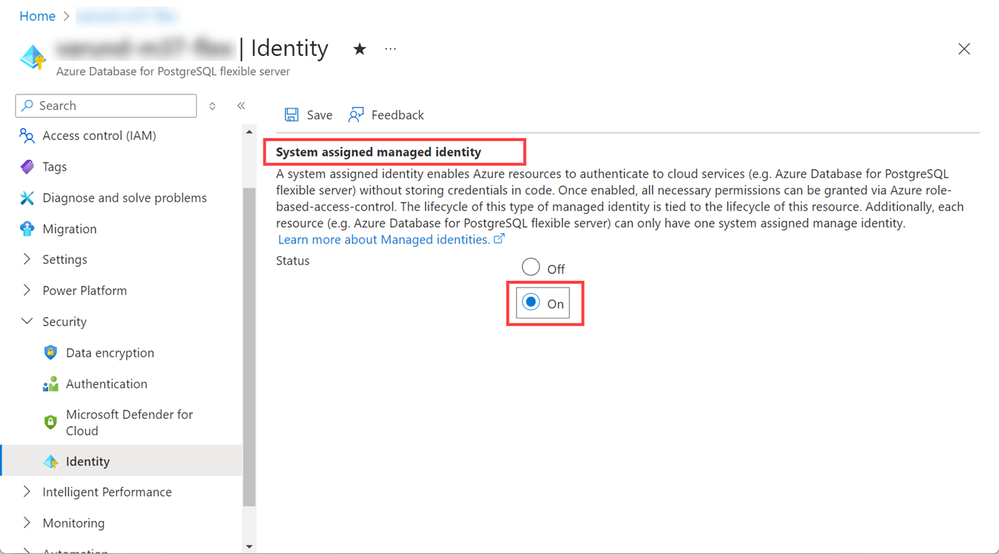The image size is (999, 554).
Task: Click the Feedback person icon
Action: coord(356,115)
